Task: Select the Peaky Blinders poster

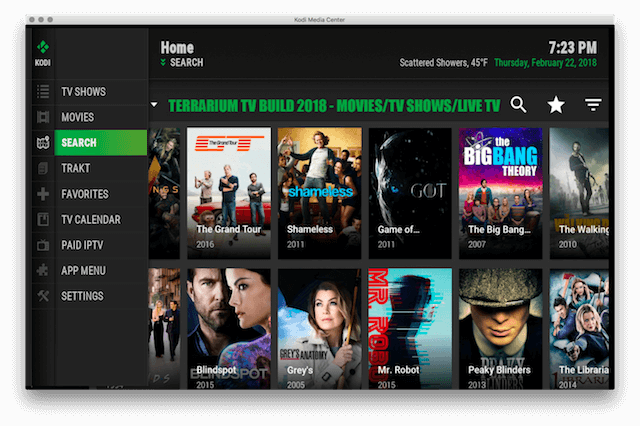Action: coord(501,328)
